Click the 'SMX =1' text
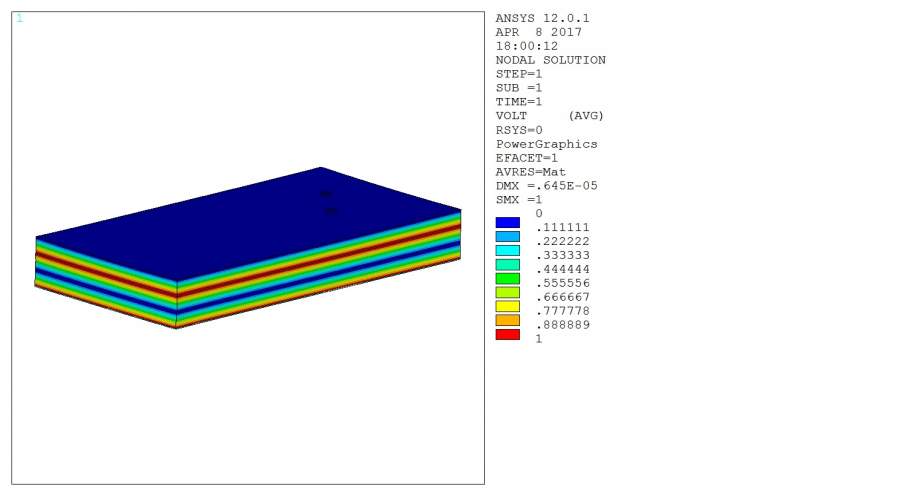This screenshot has height=496, width=900. pos(519,199)
